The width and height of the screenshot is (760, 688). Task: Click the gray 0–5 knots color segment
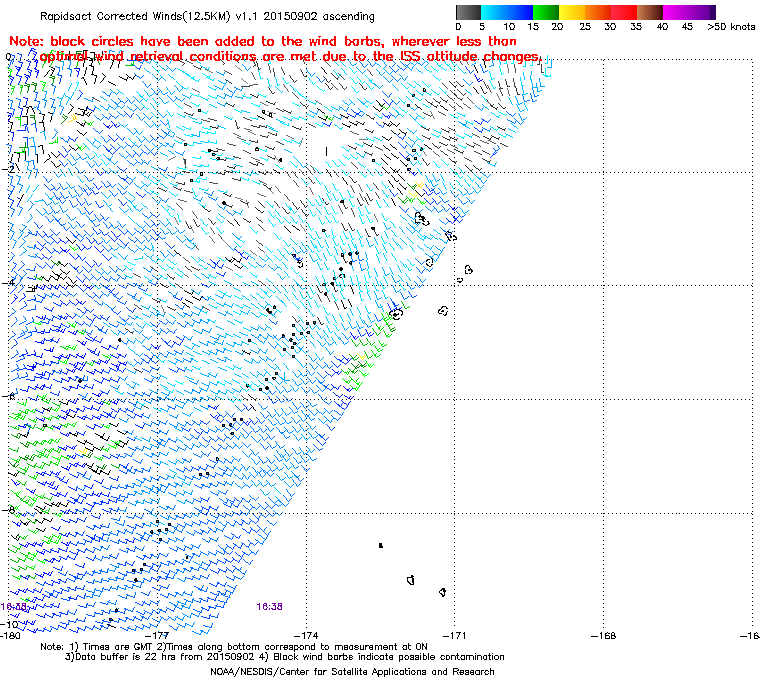click(469, 12)
